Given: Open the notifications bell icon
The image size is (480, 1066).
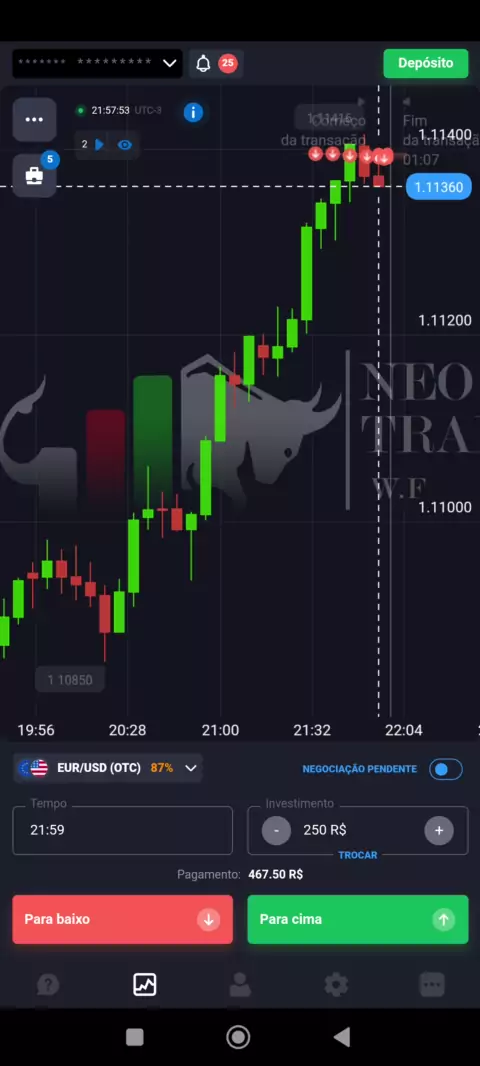Looking at the screenshot, I should [203, 64].
